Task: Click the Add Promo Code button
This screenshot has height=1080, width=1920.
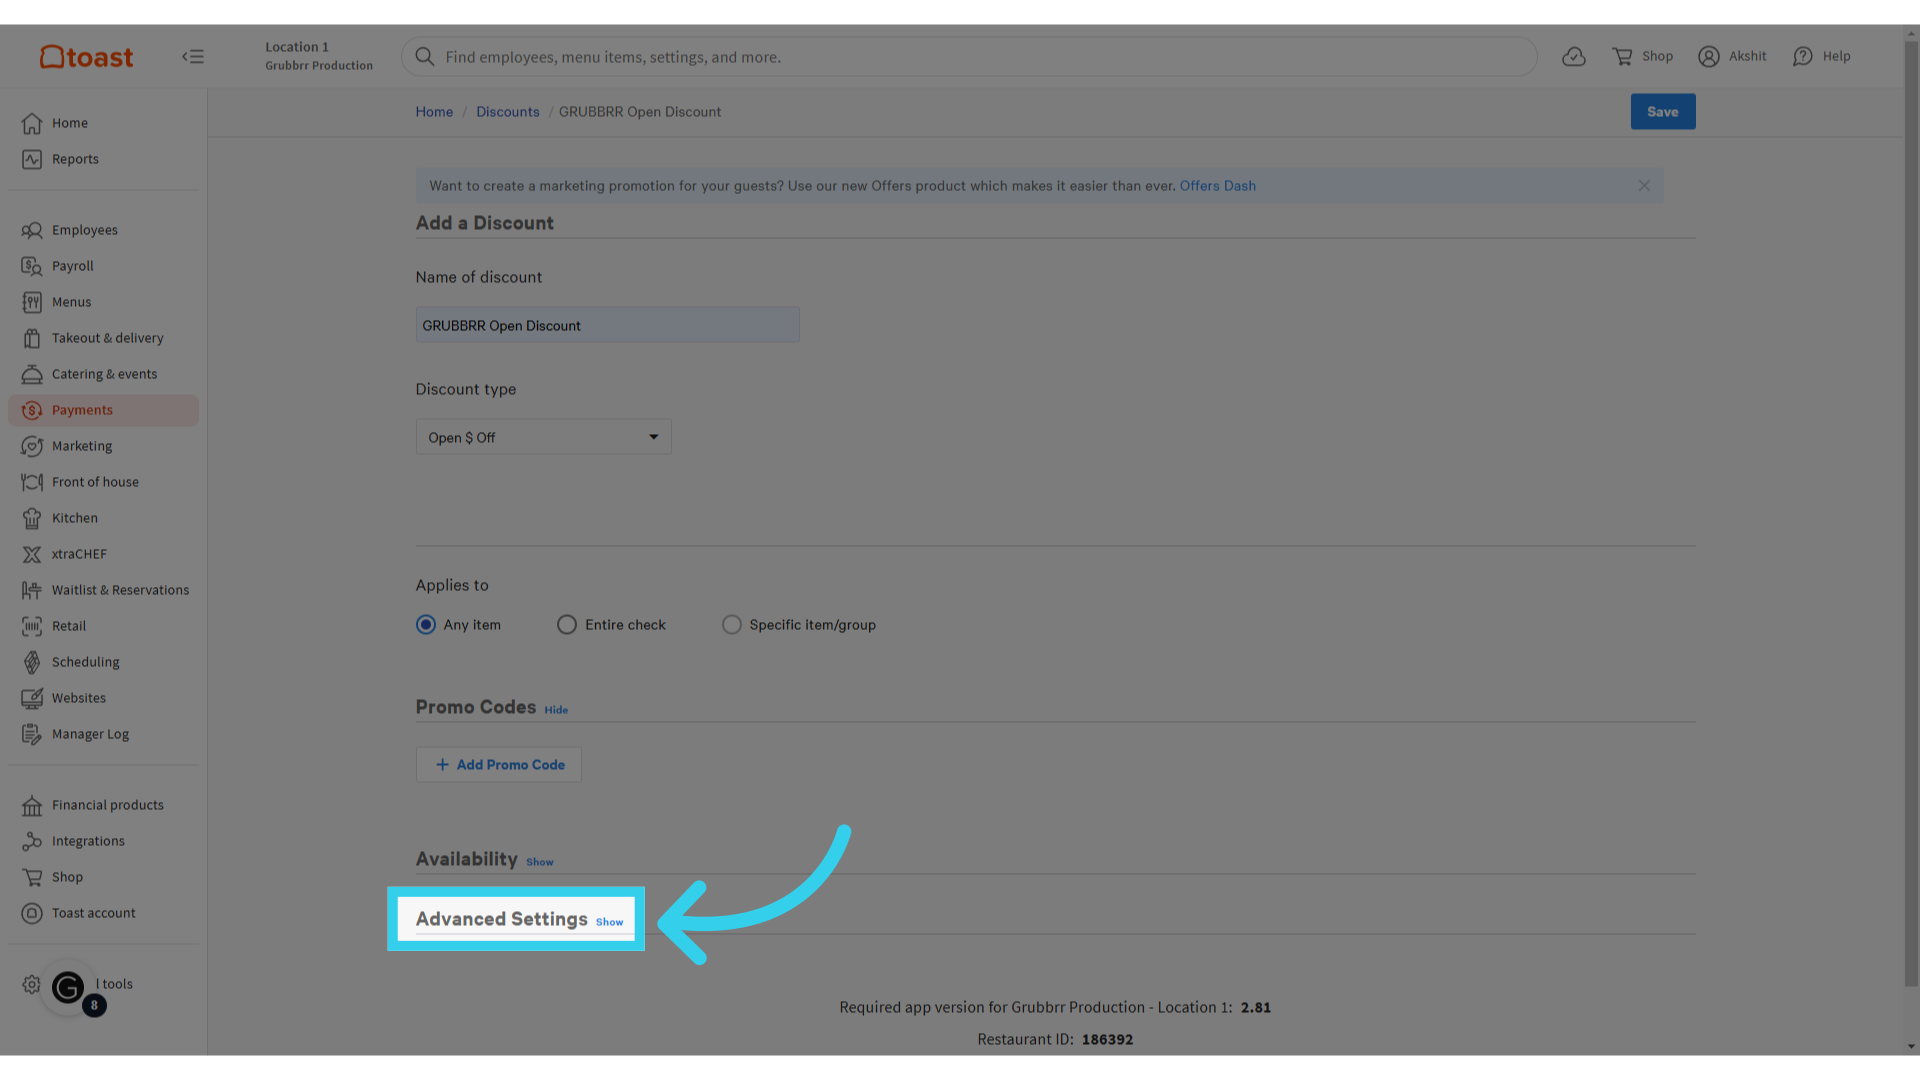Action: 499,765
